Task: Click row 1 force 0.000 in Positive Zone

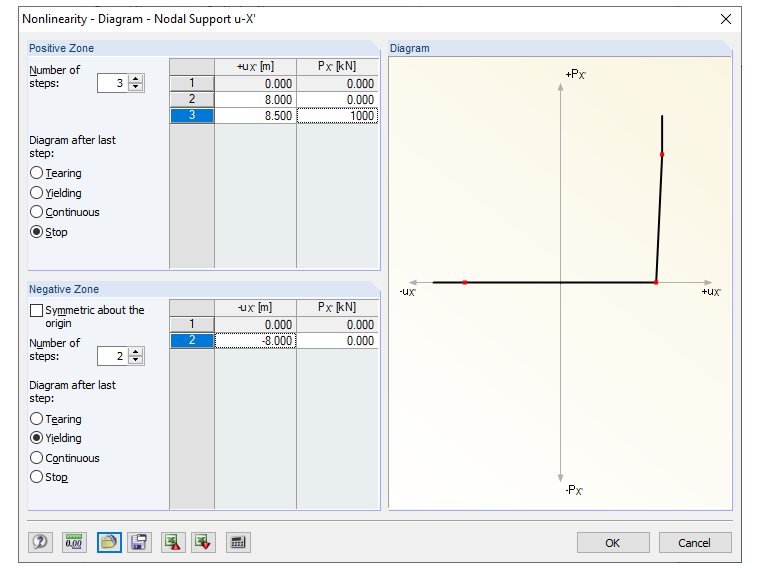Action: [x=337, y=83]
